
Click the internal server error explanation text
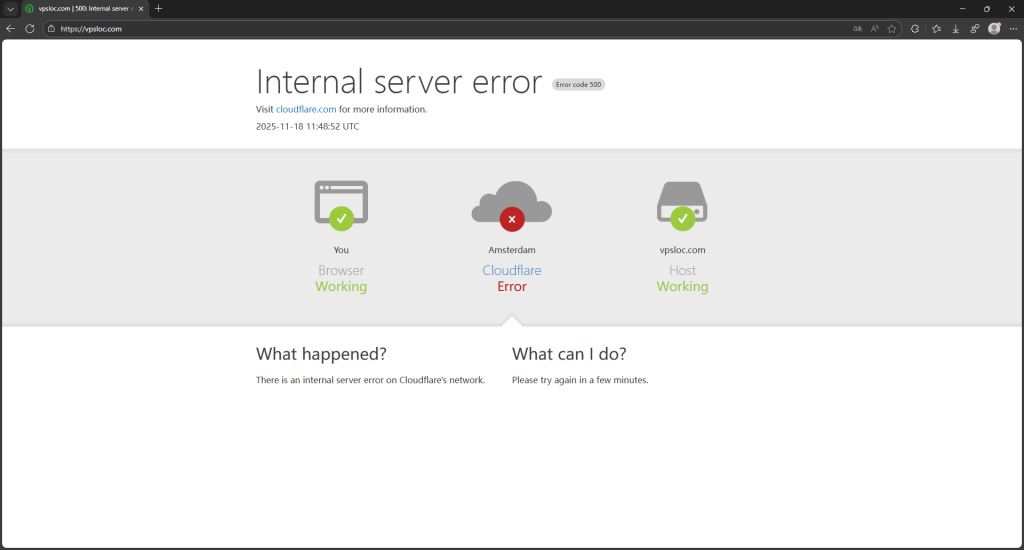click(370, 380)
